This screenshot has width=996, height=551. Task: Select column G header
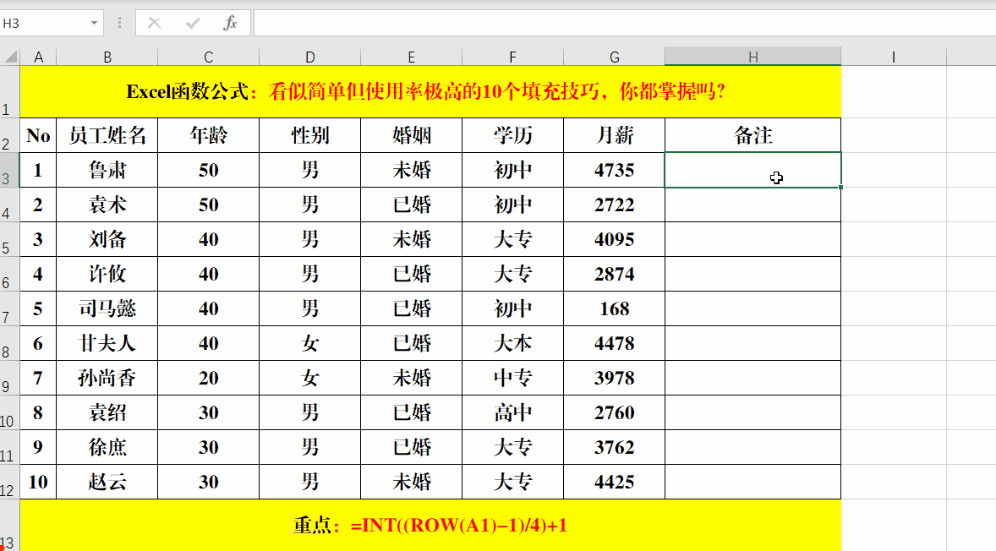(x=614, y=57)
